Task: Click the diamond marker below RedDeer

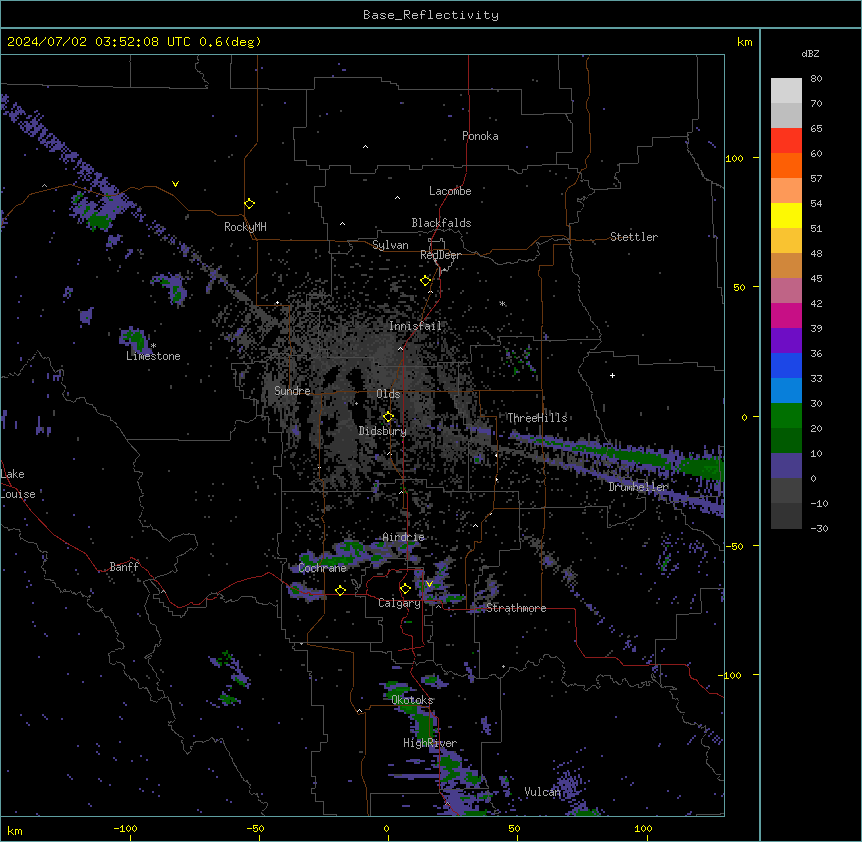Action: pos(426,281)
